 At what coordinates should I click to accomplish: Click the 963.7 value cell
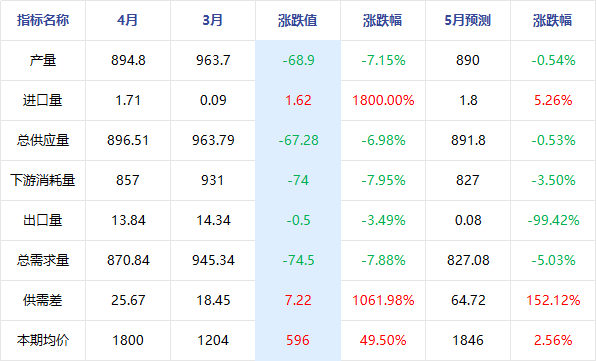(x=213, y=60)
